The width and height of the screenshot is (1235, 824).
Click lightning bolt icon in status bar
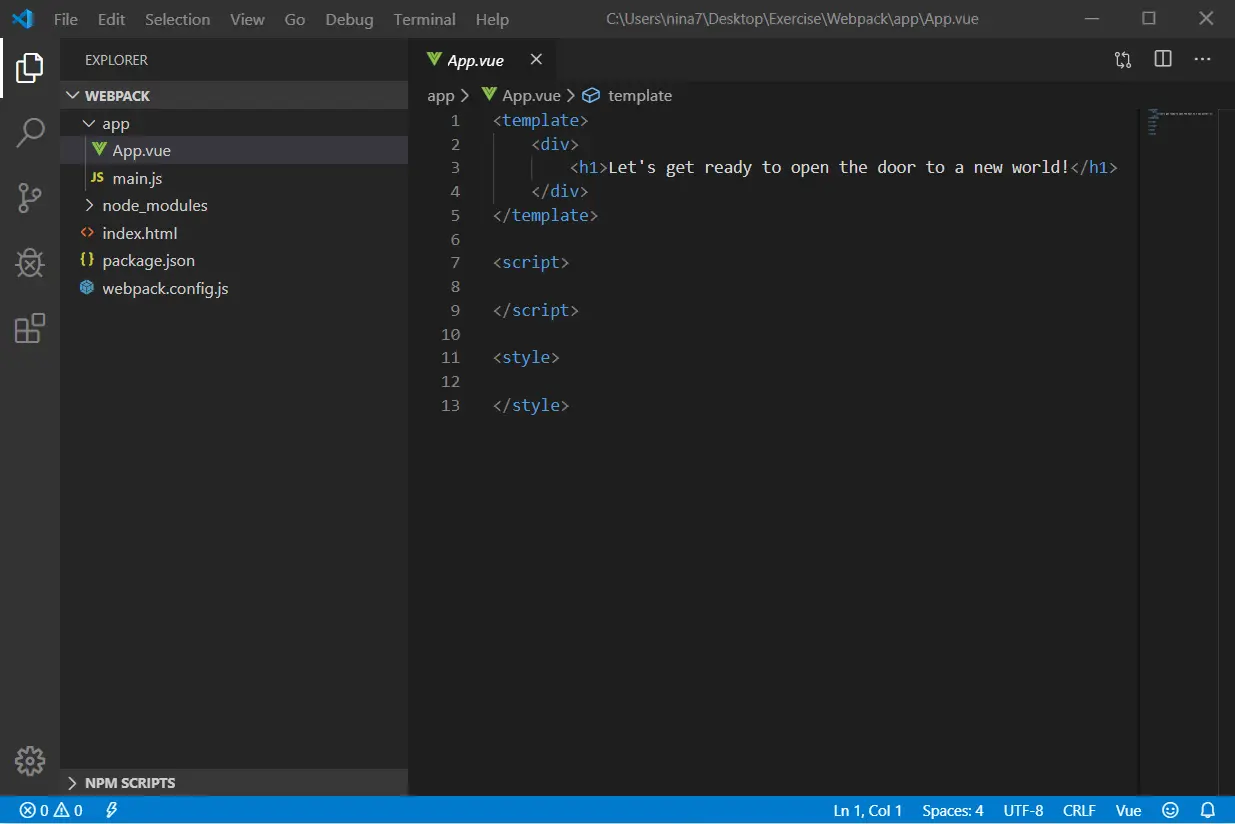coord(112,810)
